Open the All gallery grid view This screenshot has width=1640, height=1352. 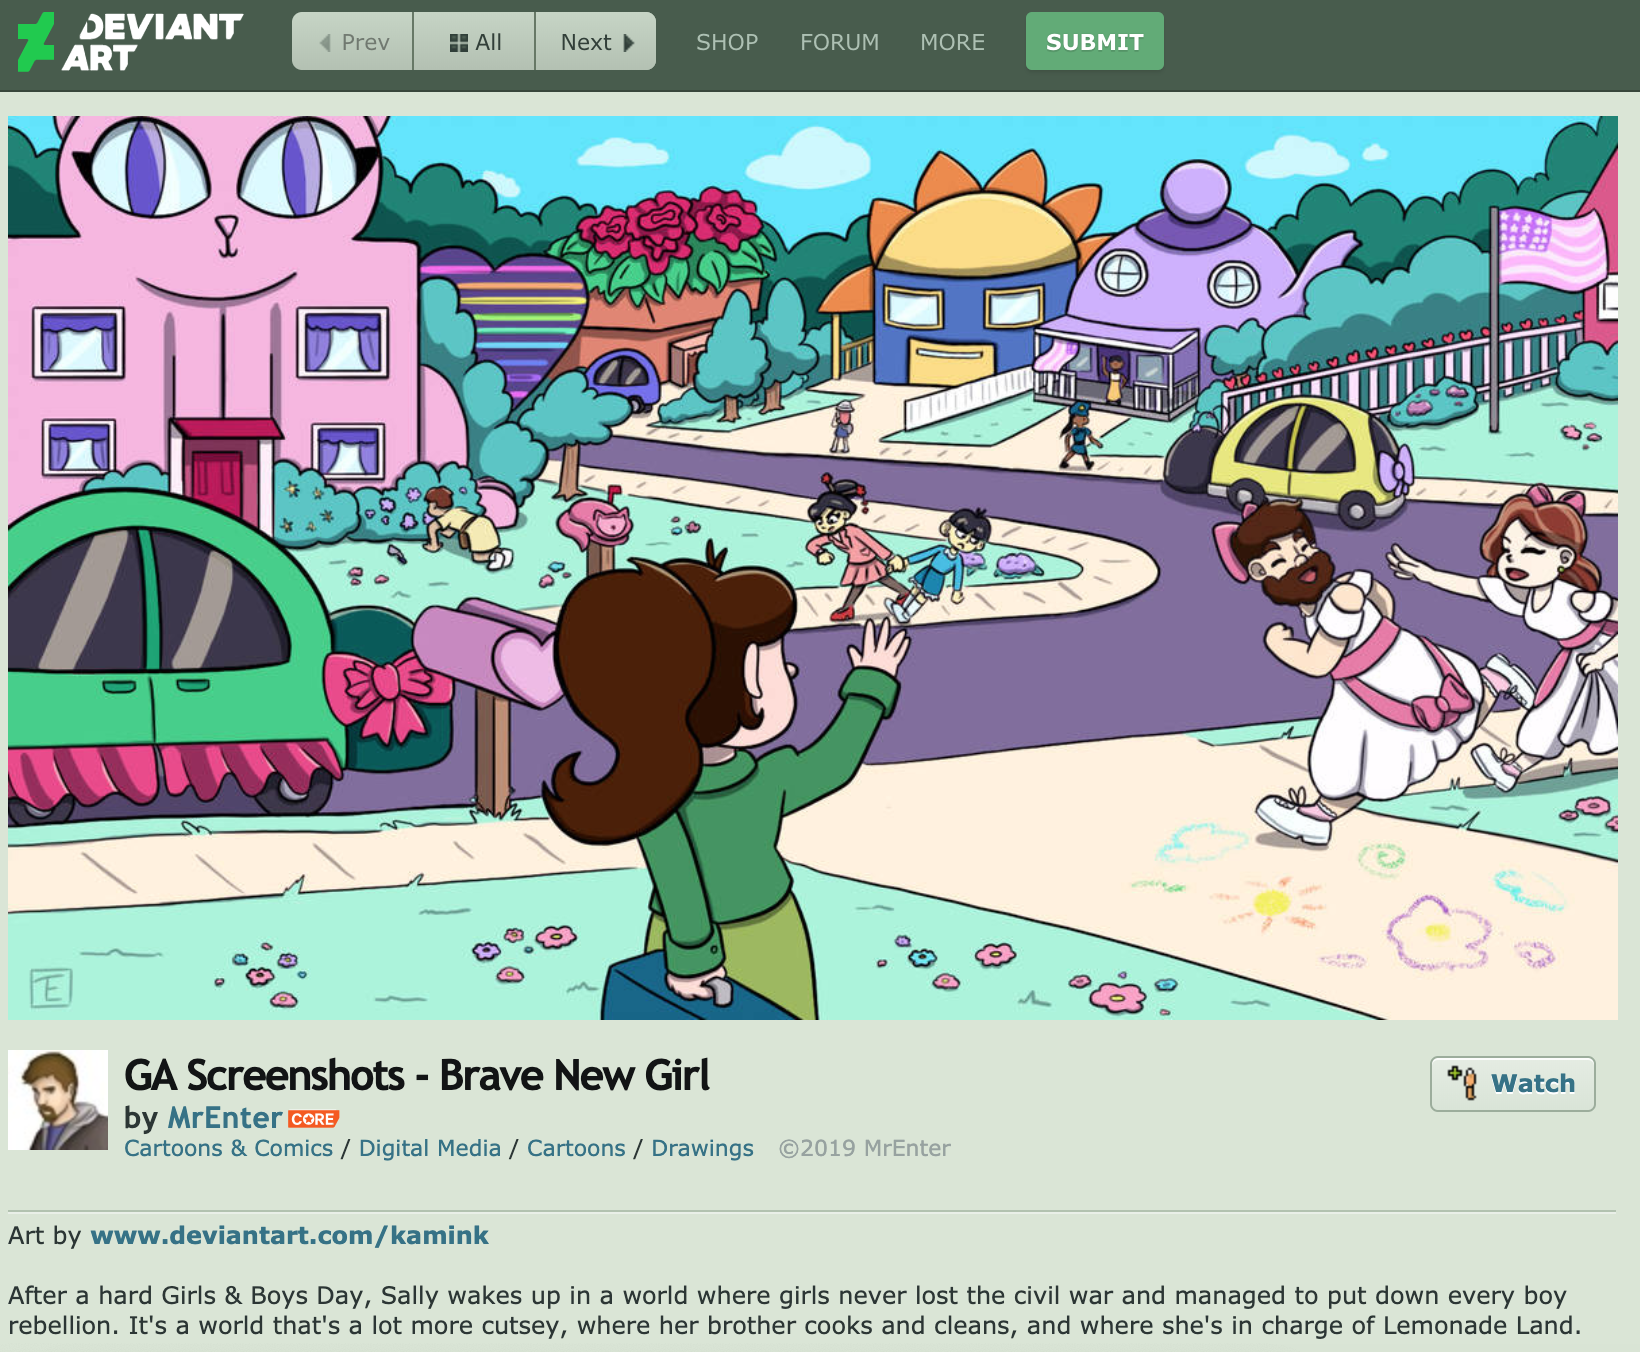[x=474, y=42]
